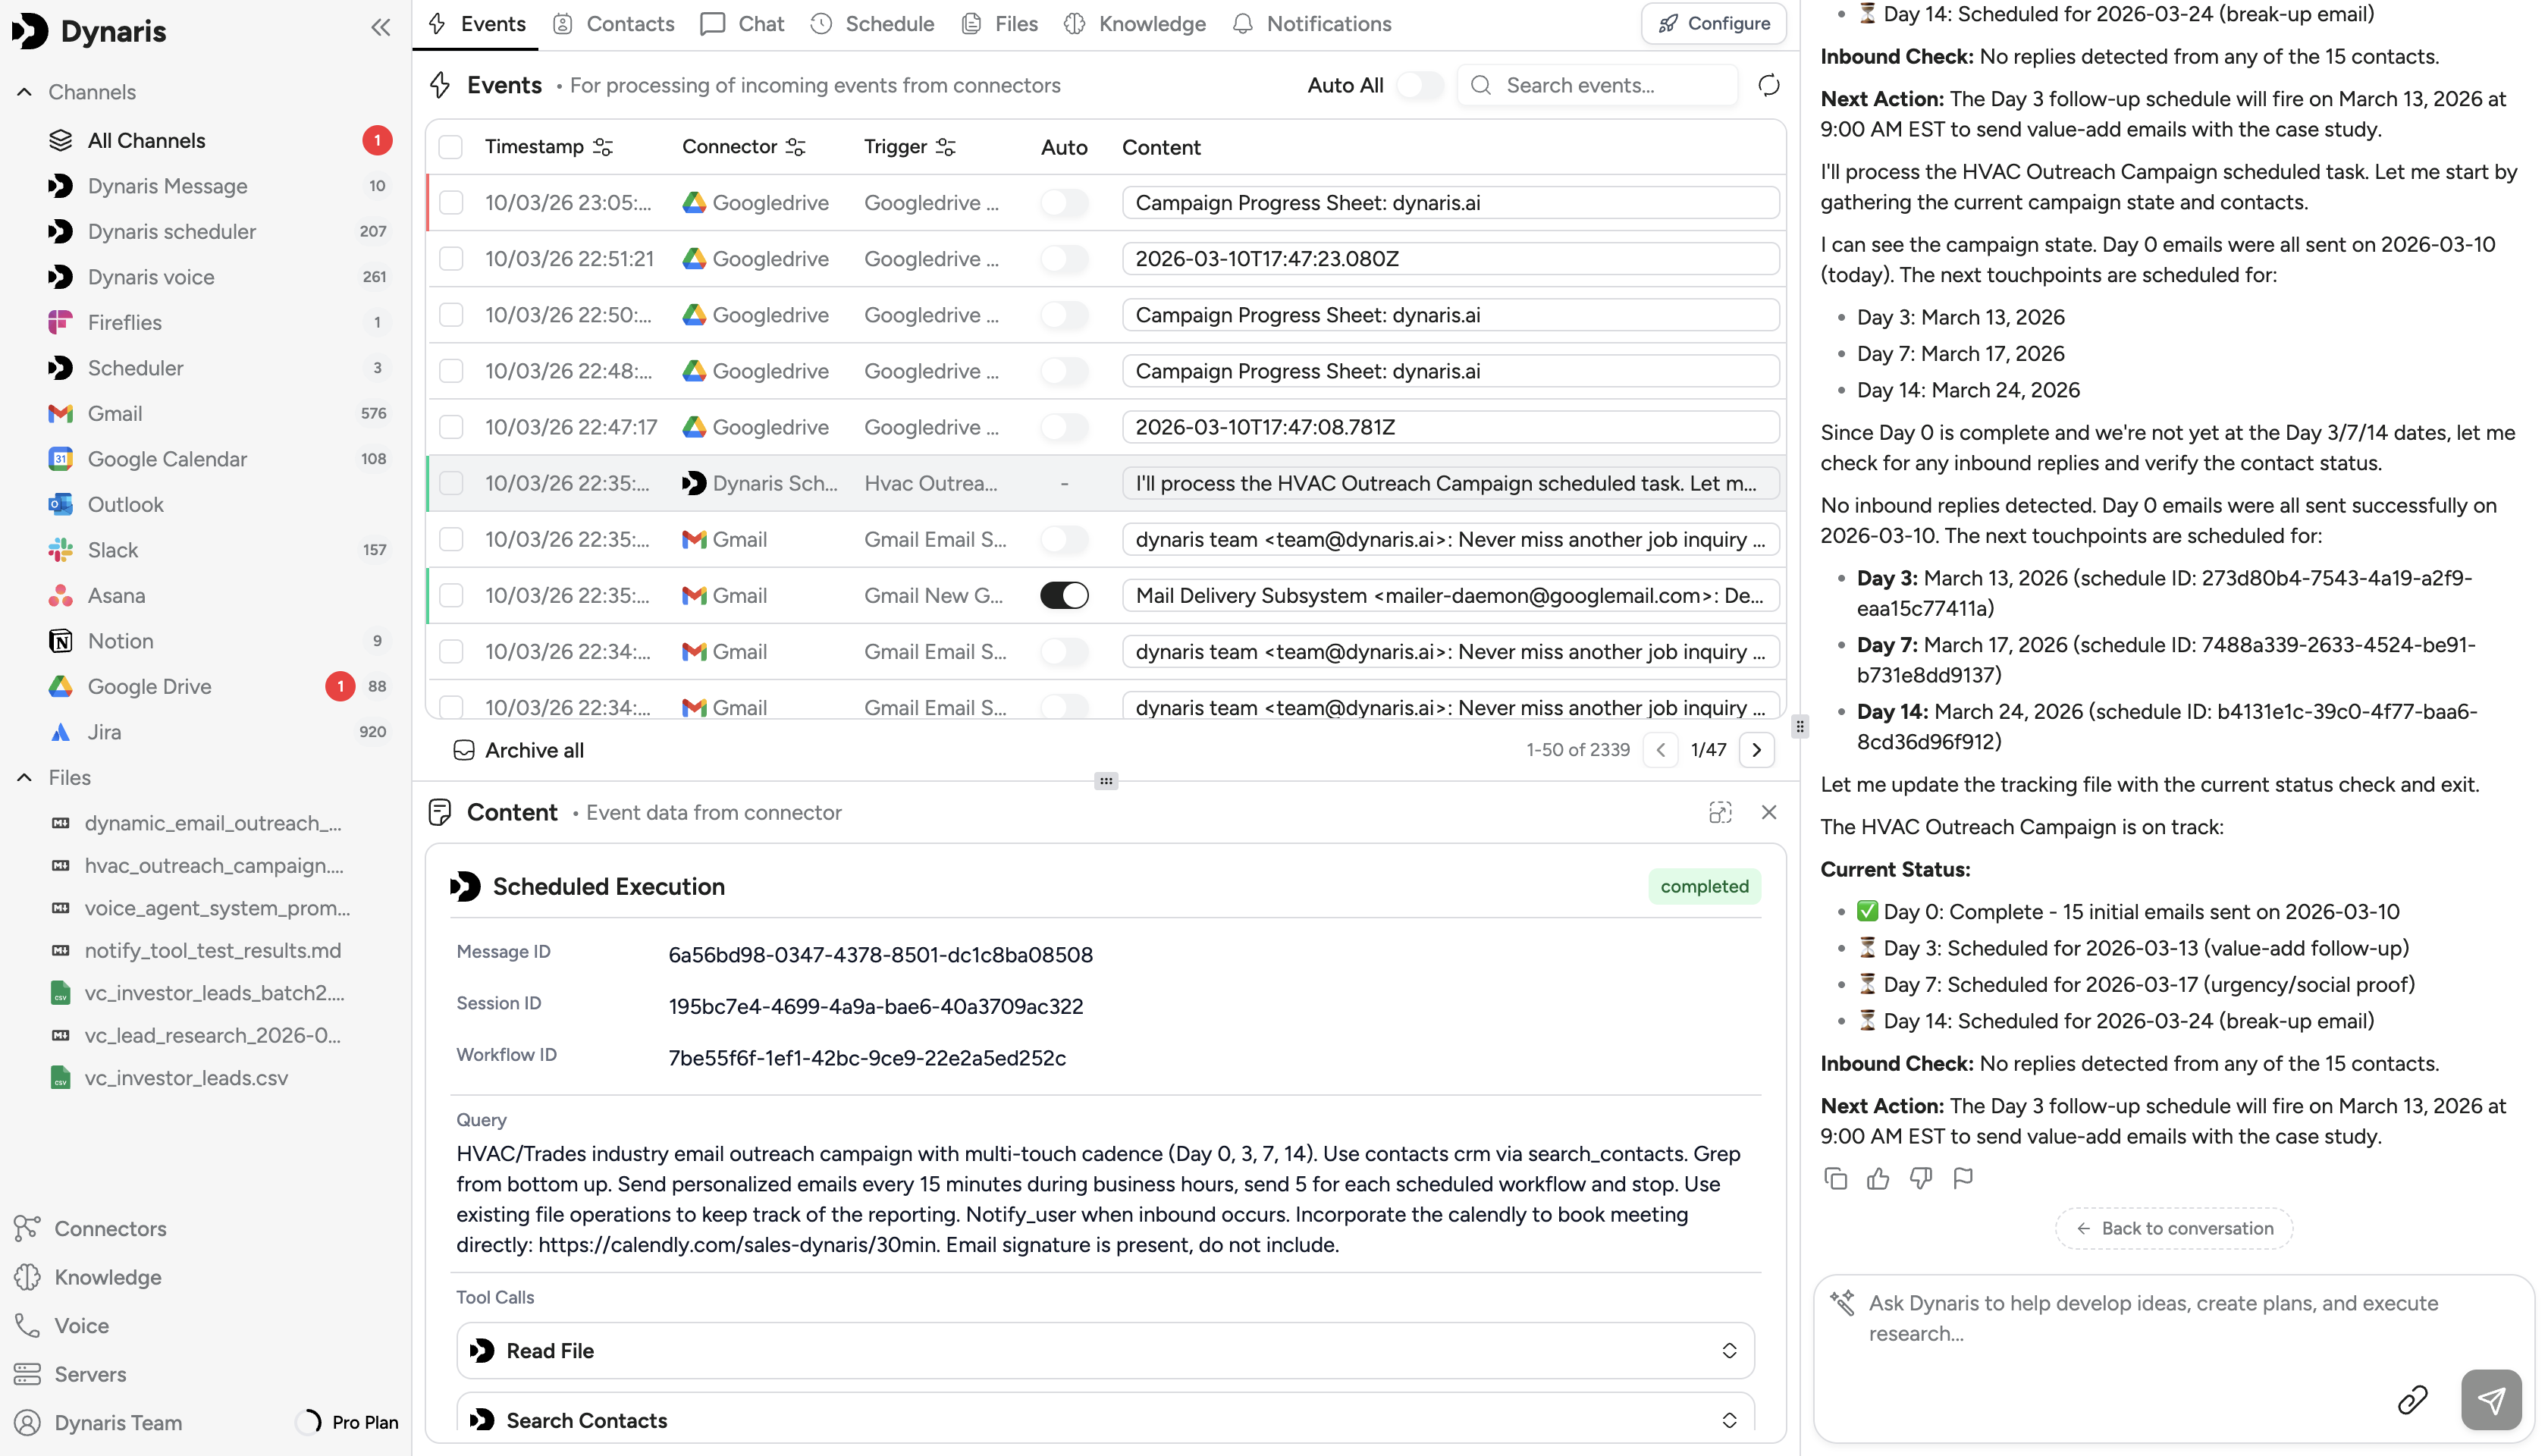Expand the Content panel to fullscreen
The height and width of the screenshot is (1456, 2548).
[1719, 812]
